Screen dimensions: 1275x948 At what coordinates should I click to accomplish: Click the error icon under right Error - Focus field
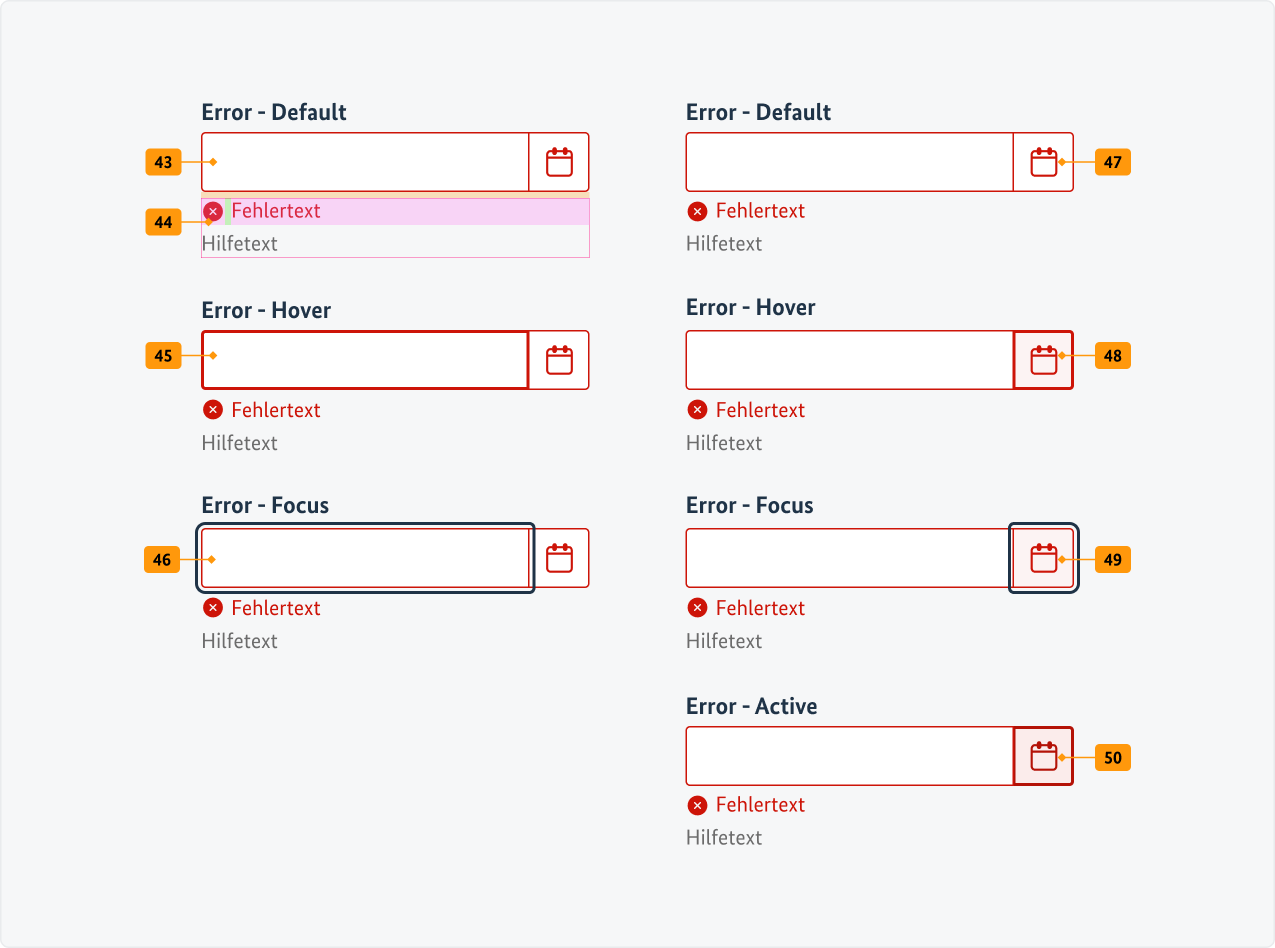click(x=696, y=607)
